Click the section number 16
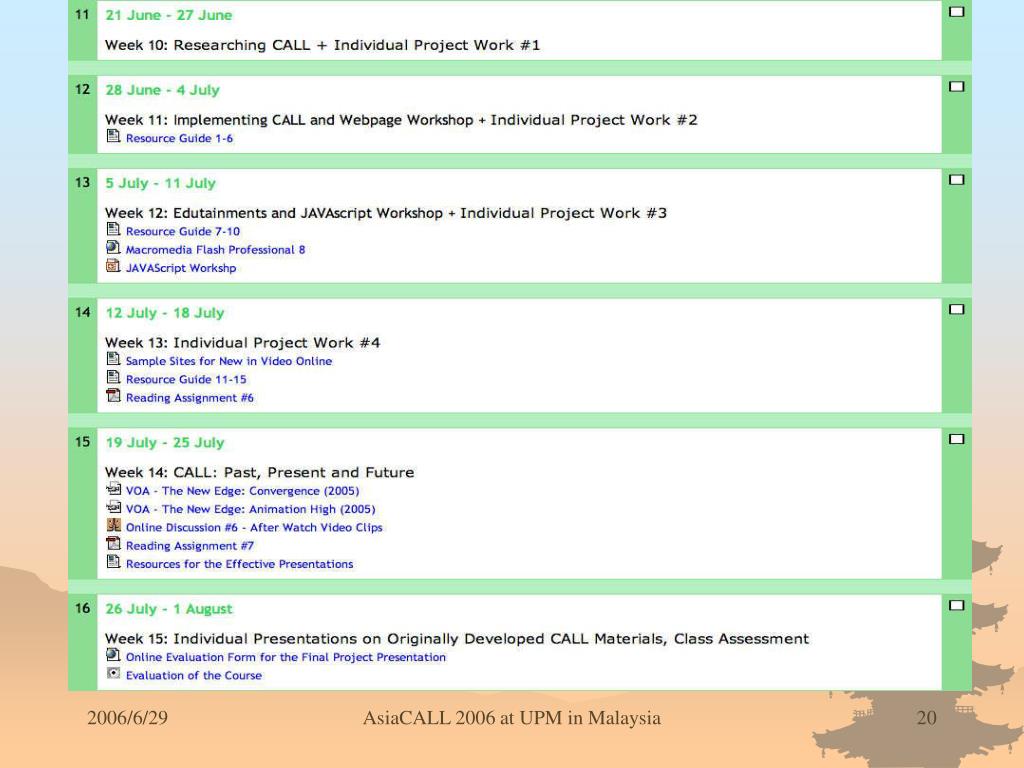The height and width of the screenshot is (768, 1024). tap(82, 608)
